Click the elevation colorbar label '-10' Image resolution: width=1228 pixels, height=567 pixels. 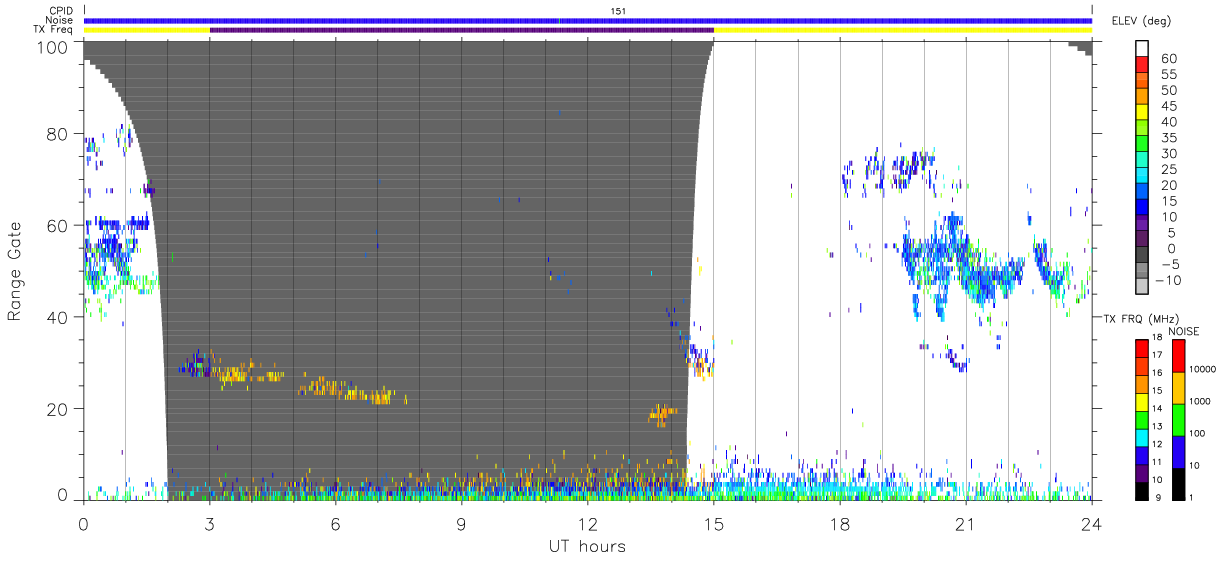pyautogui.click(x=1167, y=280)
